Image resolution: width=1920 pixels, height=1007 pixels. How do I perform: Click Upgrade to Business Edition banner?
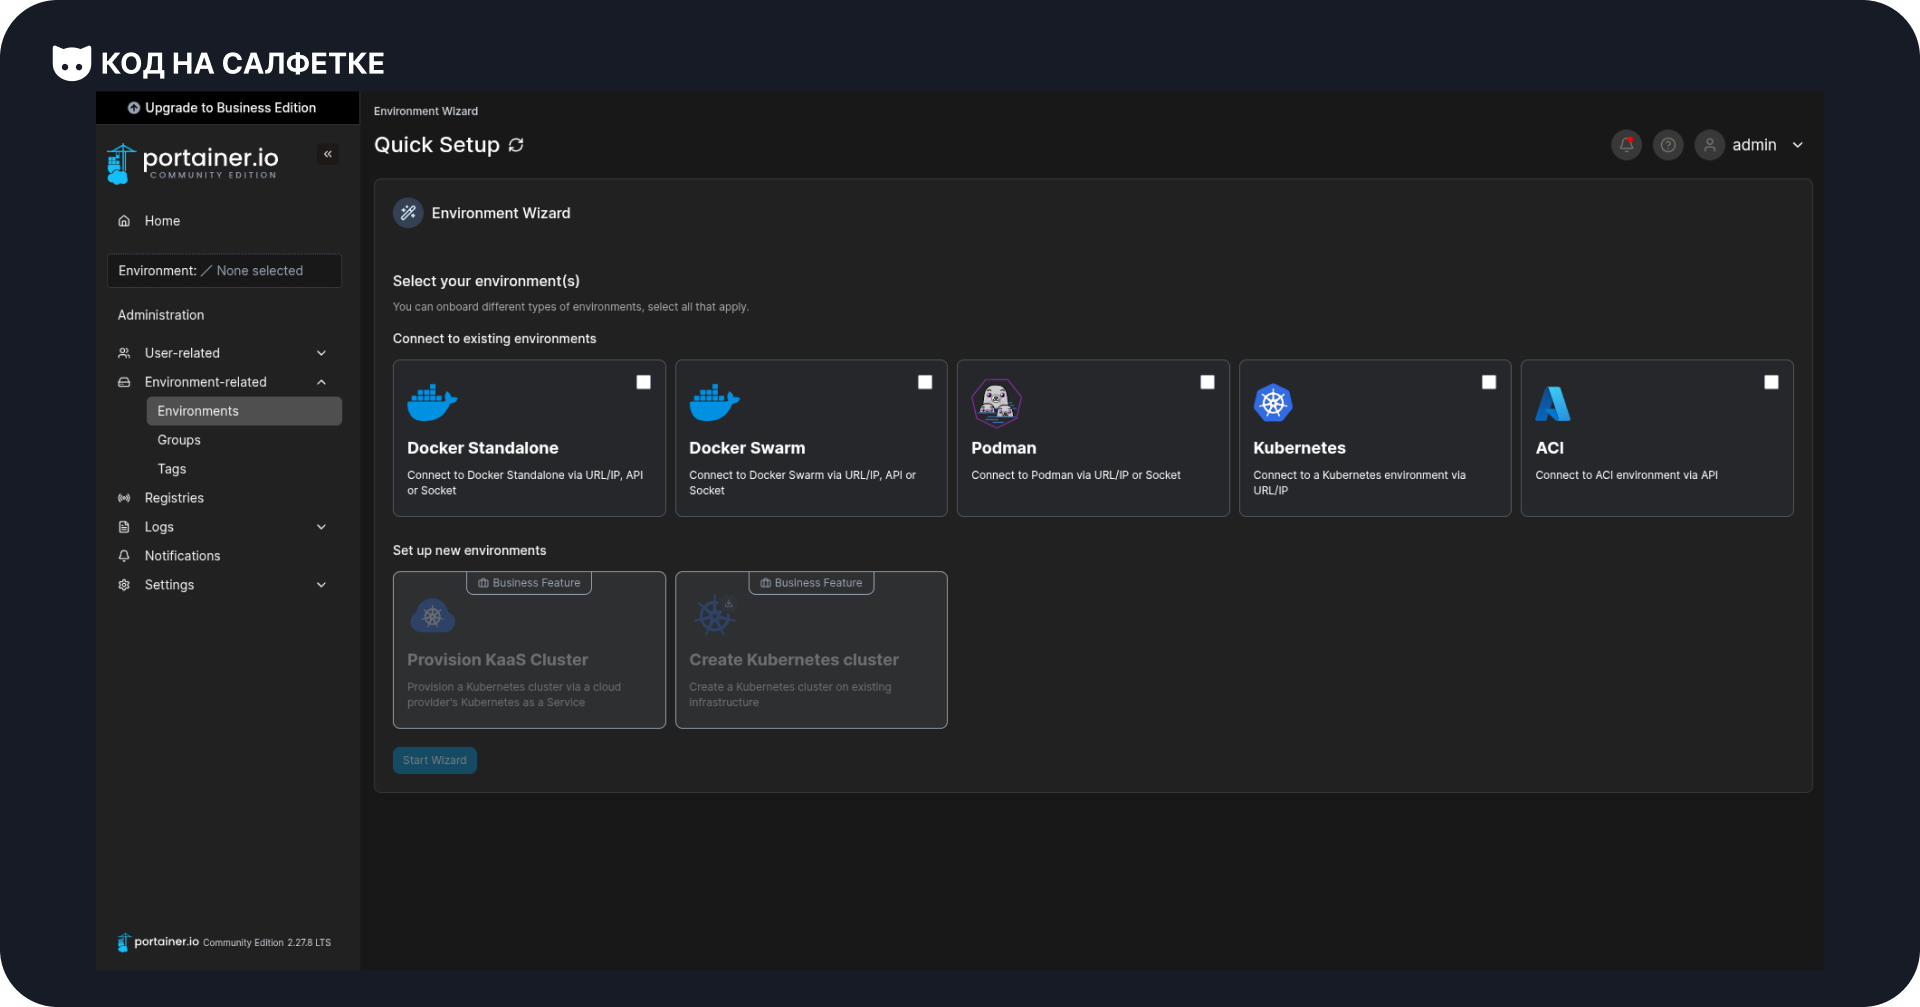228,108
